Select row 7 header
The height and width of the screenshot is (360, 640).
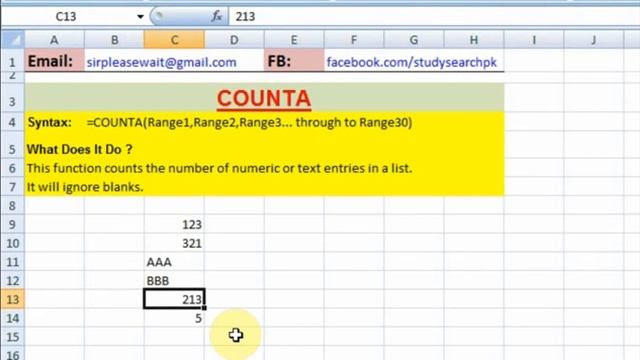[13, 187]
